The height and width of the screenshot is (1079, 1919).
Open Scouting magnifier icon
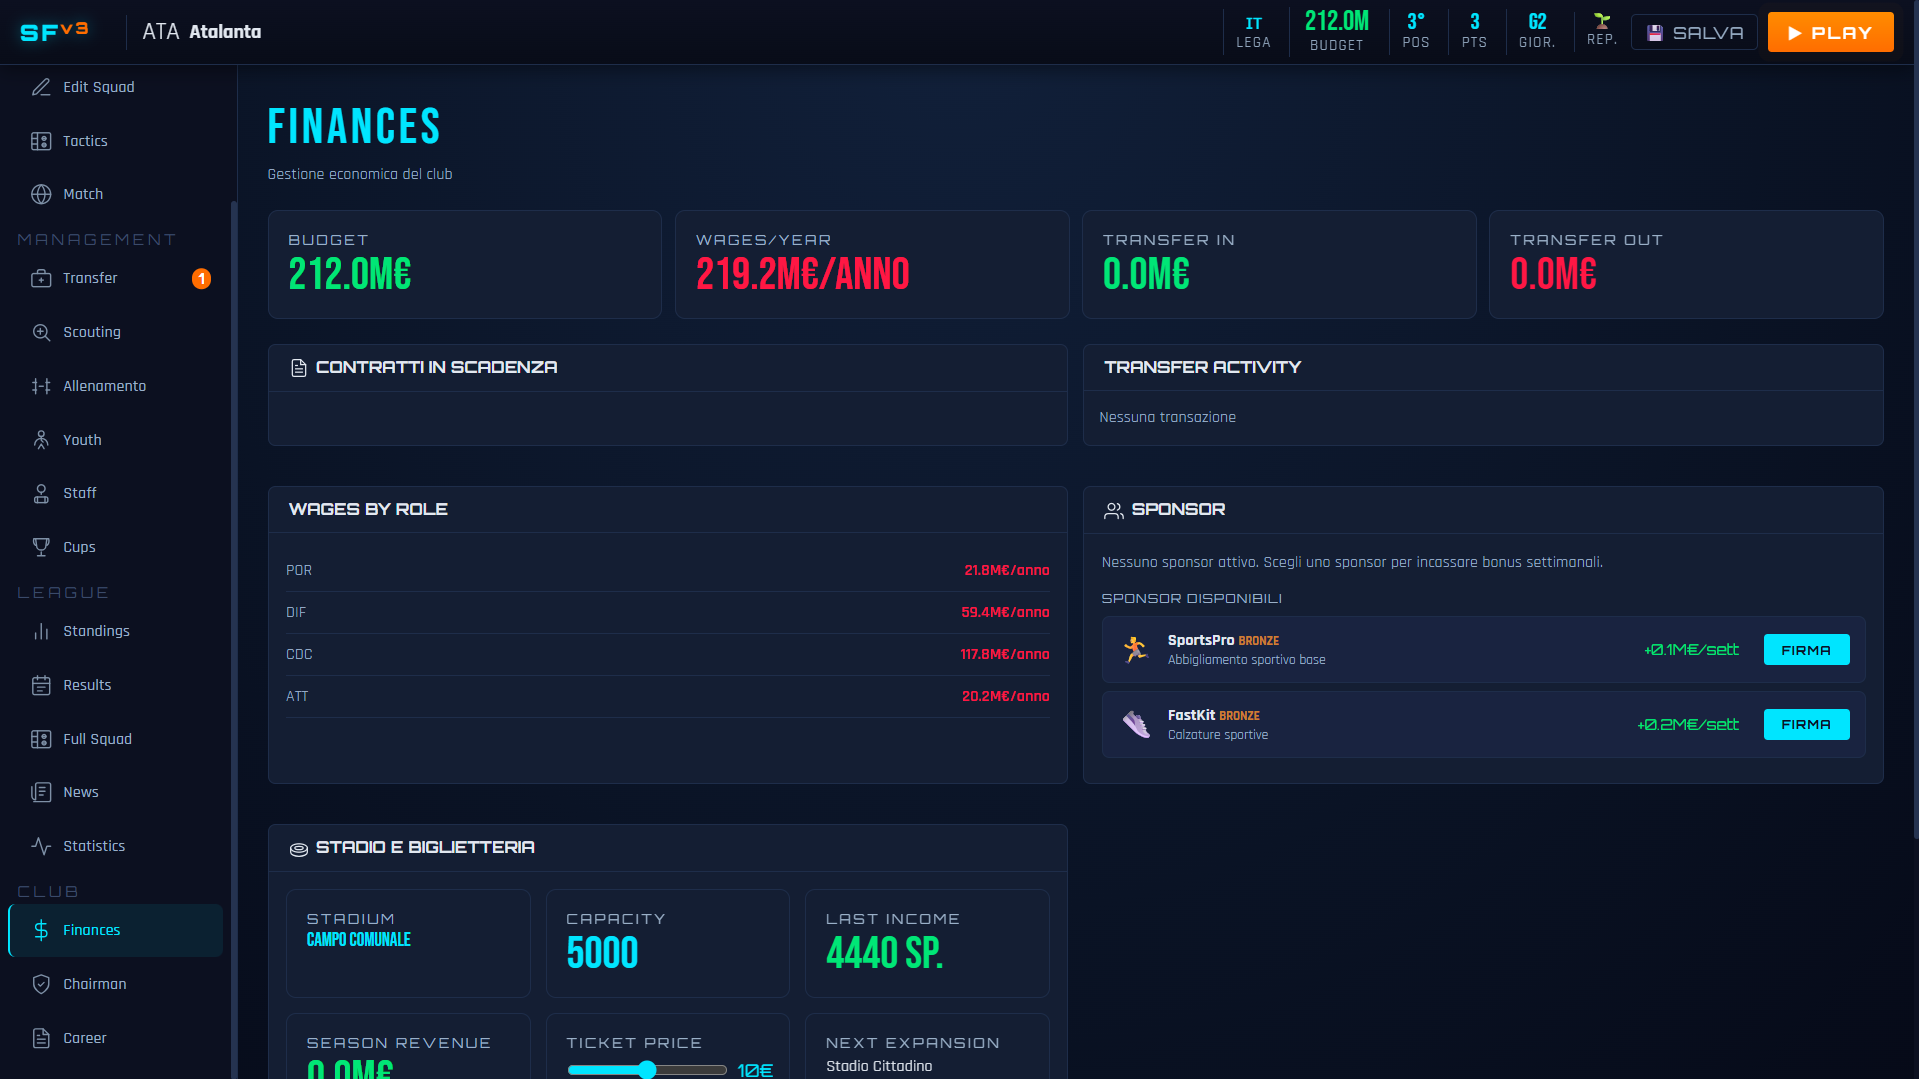click(41, 332)
